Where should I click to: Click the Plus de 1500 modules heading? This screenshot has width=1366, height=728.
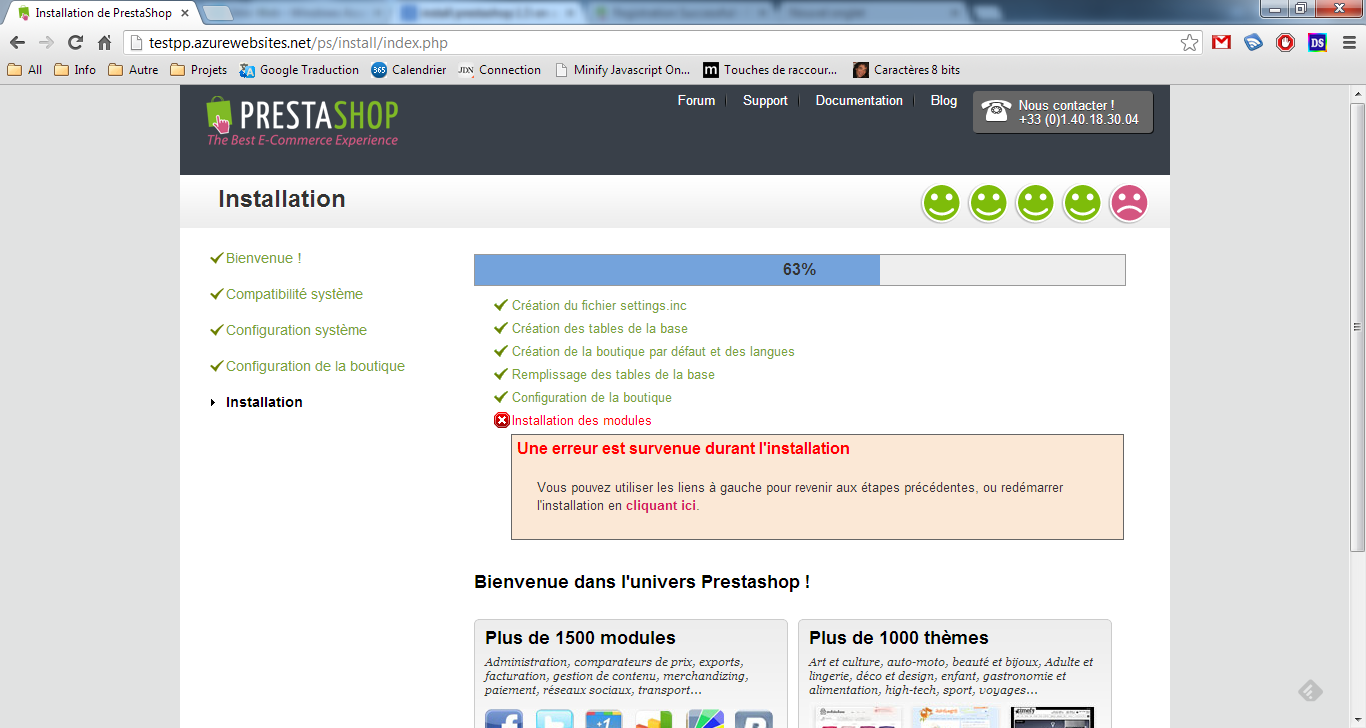pos(580,638)
